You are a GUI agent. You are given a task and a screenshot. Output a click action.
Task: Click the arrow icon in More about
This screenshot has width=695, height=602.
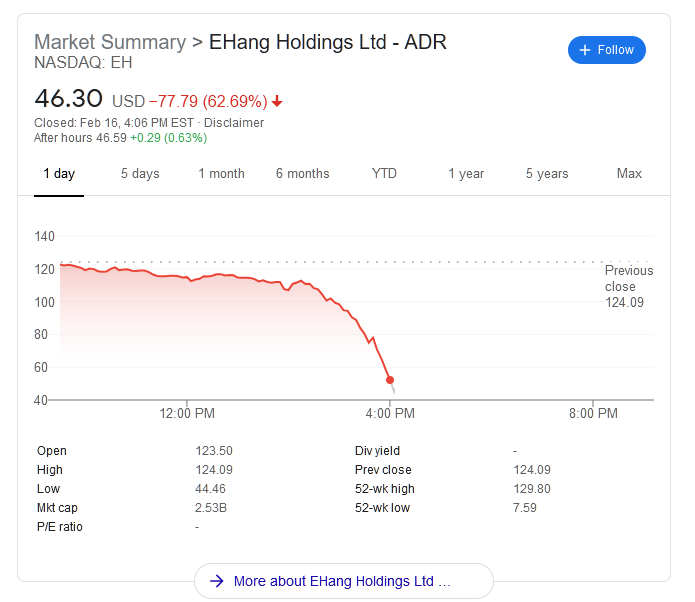point(215,581)
